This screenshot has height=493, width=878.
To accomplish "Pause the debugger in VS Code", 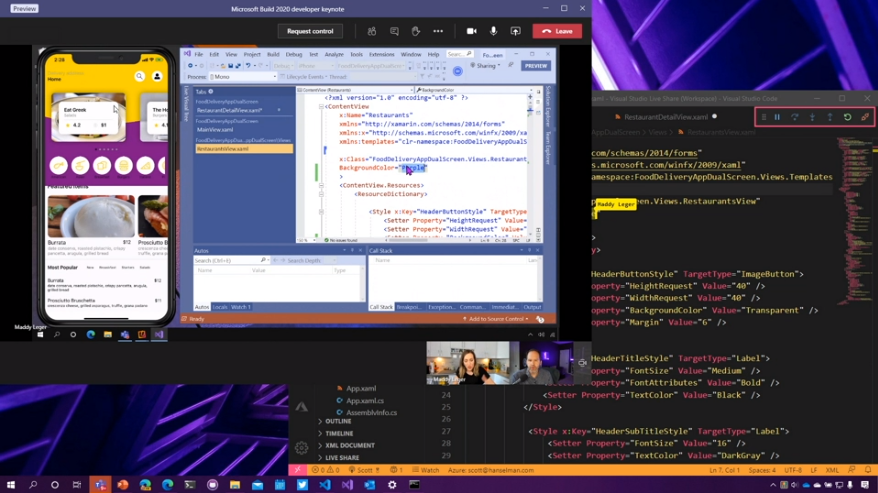I will tap(777, 117).
